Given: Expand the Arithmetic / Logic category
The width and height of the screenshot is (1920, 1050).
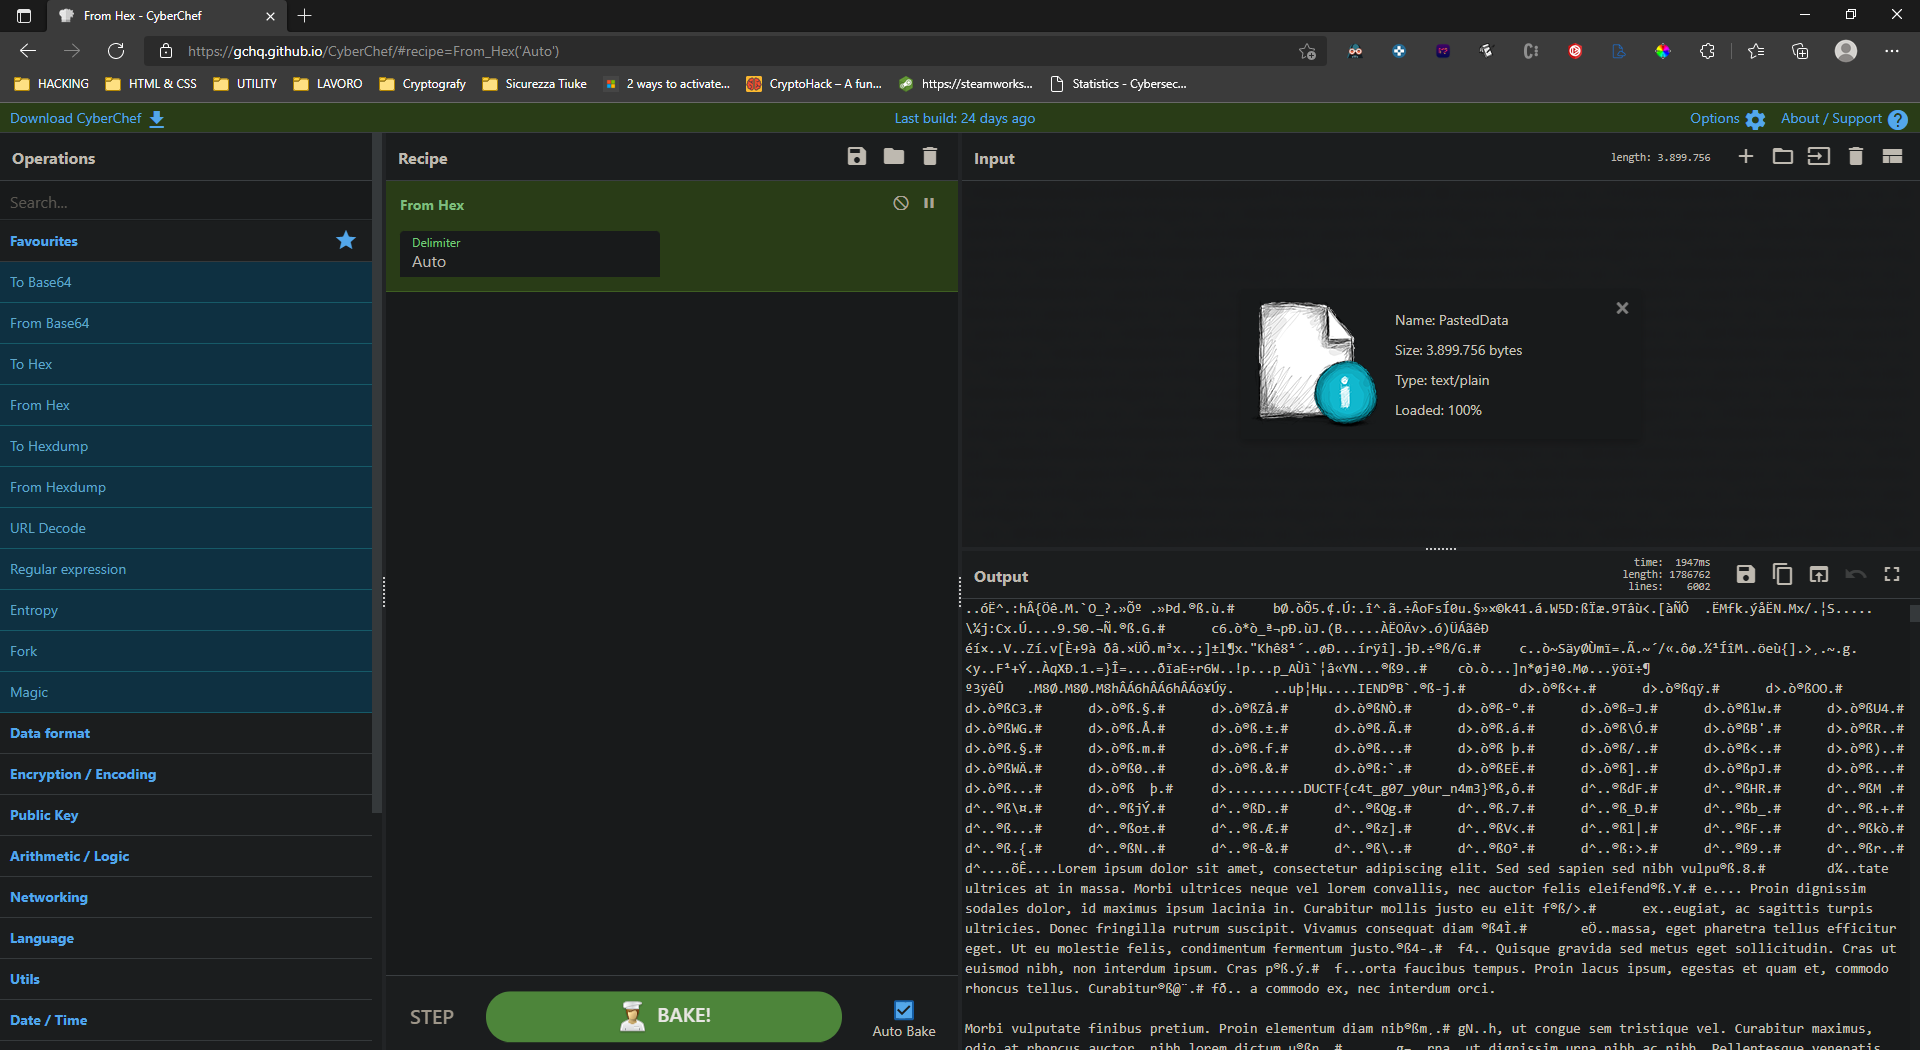Looking at the screenshot, I should (x=186, y=856).
